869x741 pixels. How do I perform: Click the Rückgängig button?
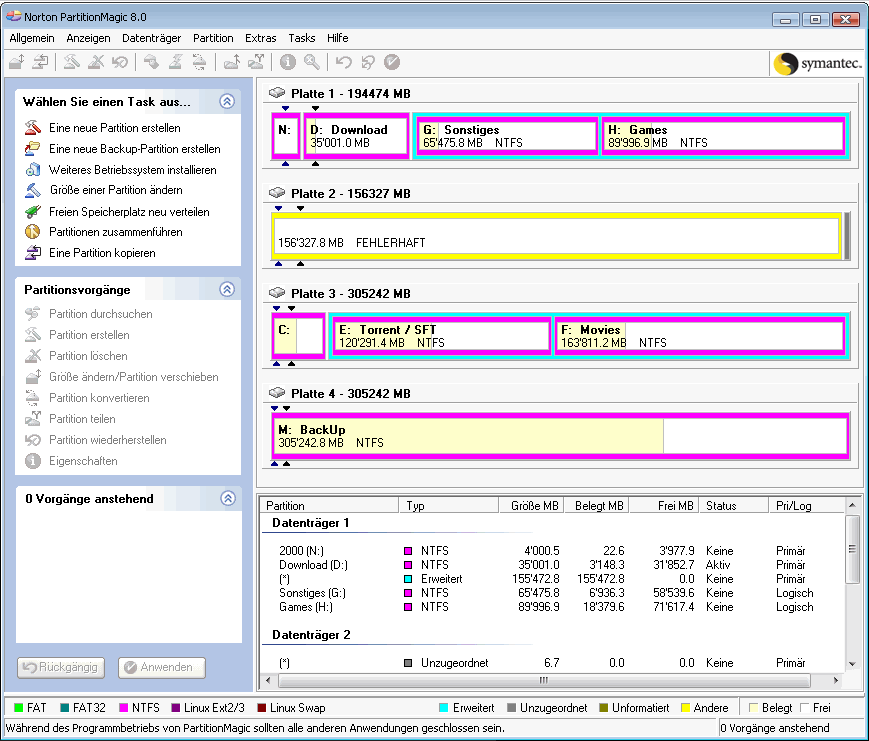[x=60, y=667]
